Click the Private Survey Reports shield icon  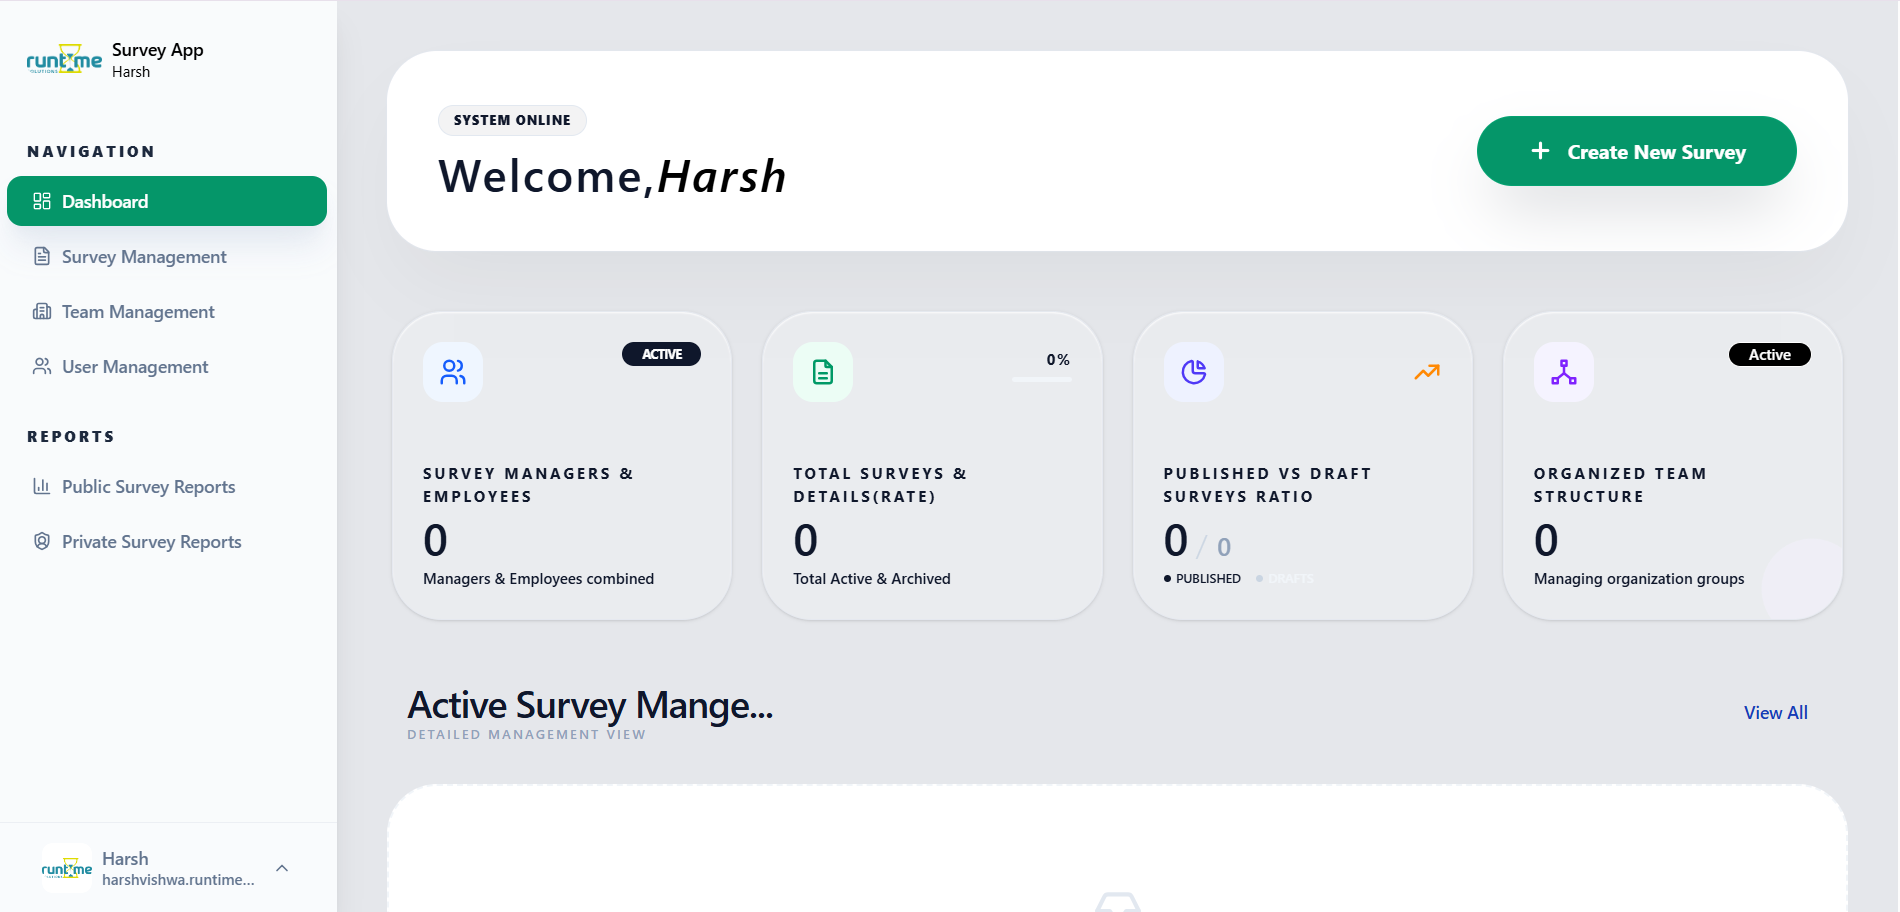click(x=42, y=542)
